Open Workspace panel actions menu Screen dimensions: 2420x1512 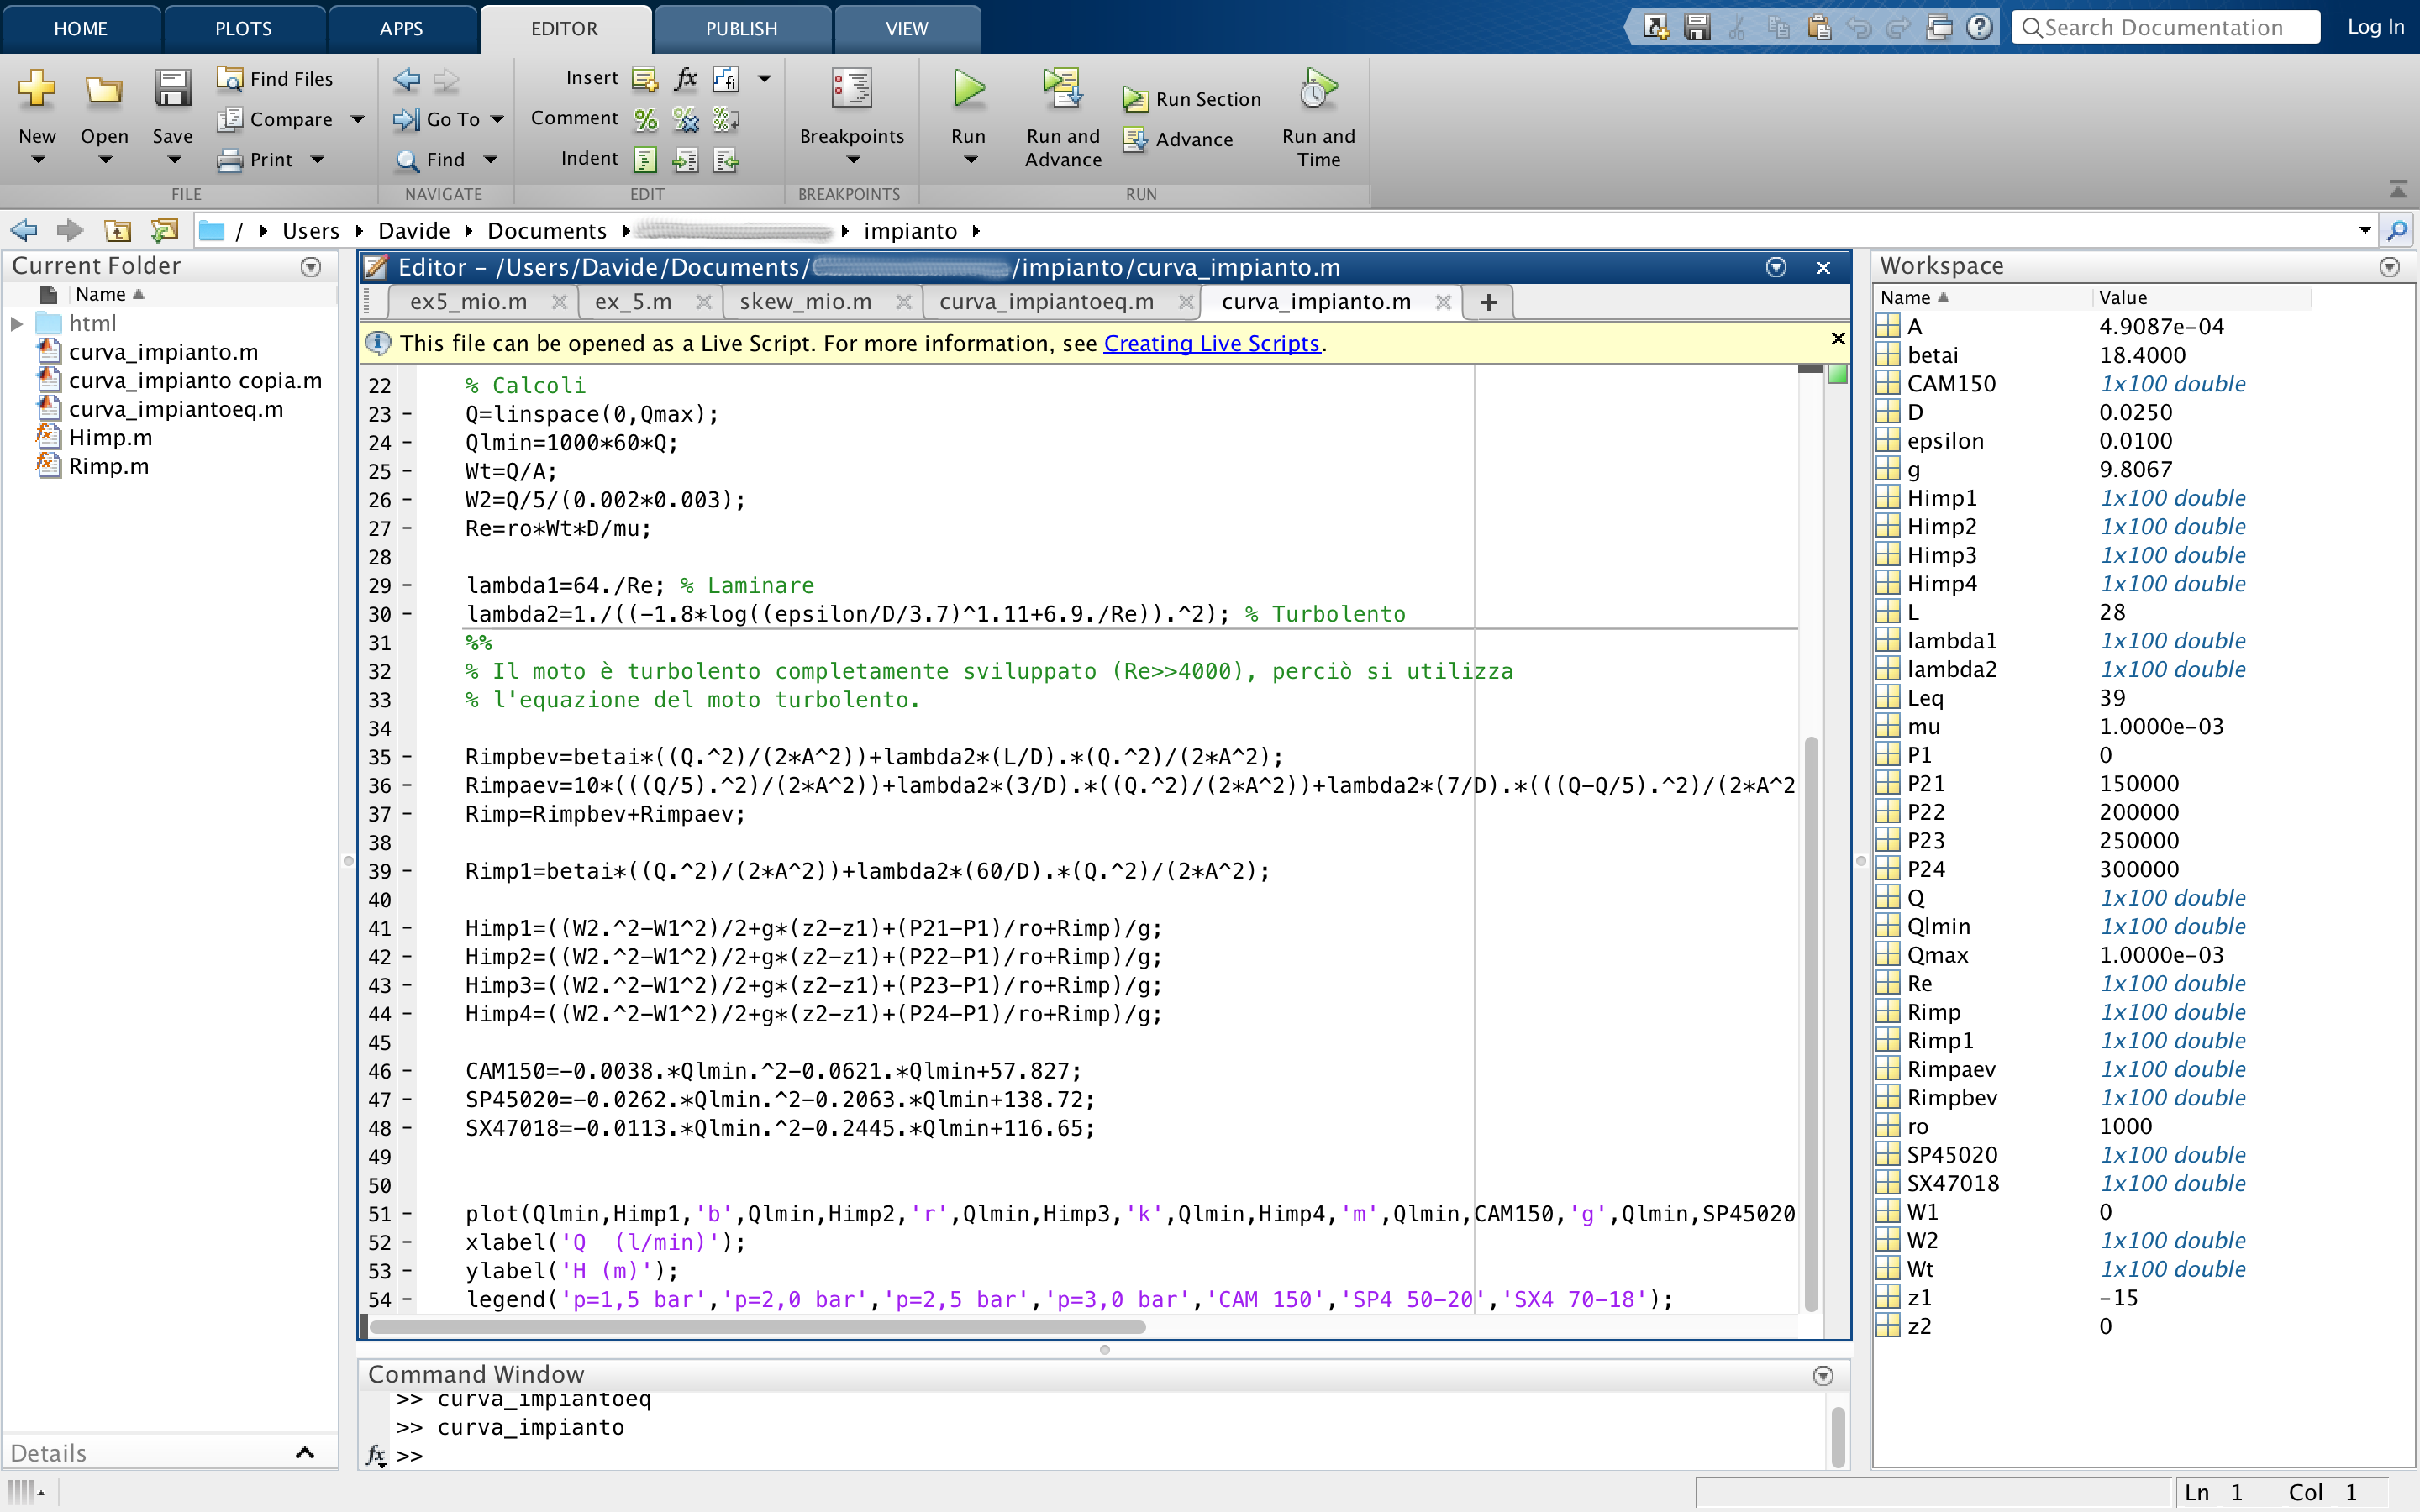(2389, 266)
